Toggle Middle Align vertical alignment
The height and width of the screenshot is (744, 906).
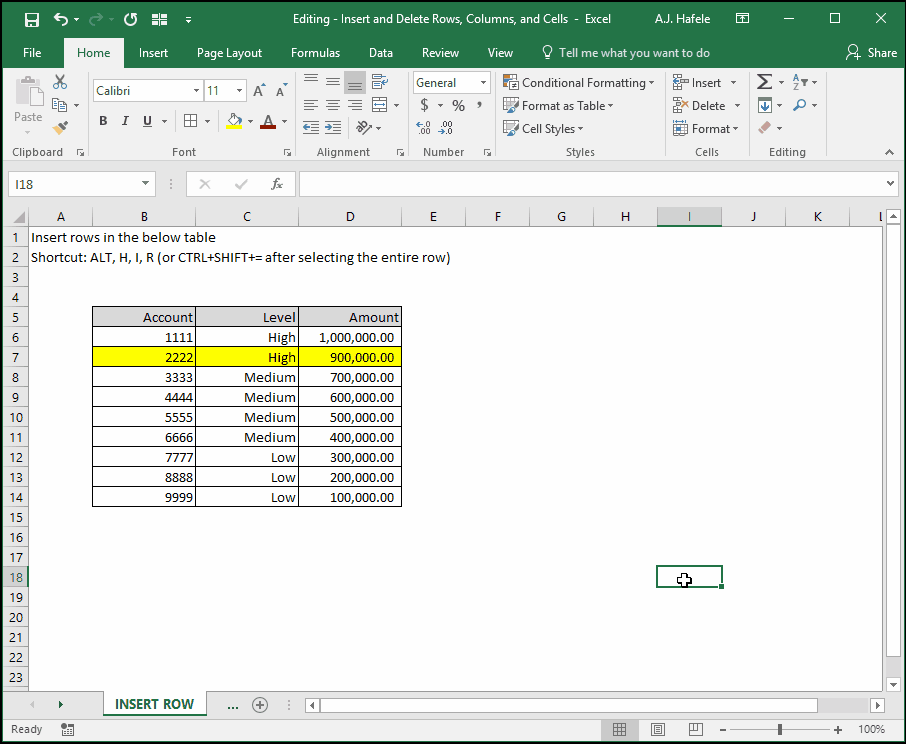click(333, 82)
